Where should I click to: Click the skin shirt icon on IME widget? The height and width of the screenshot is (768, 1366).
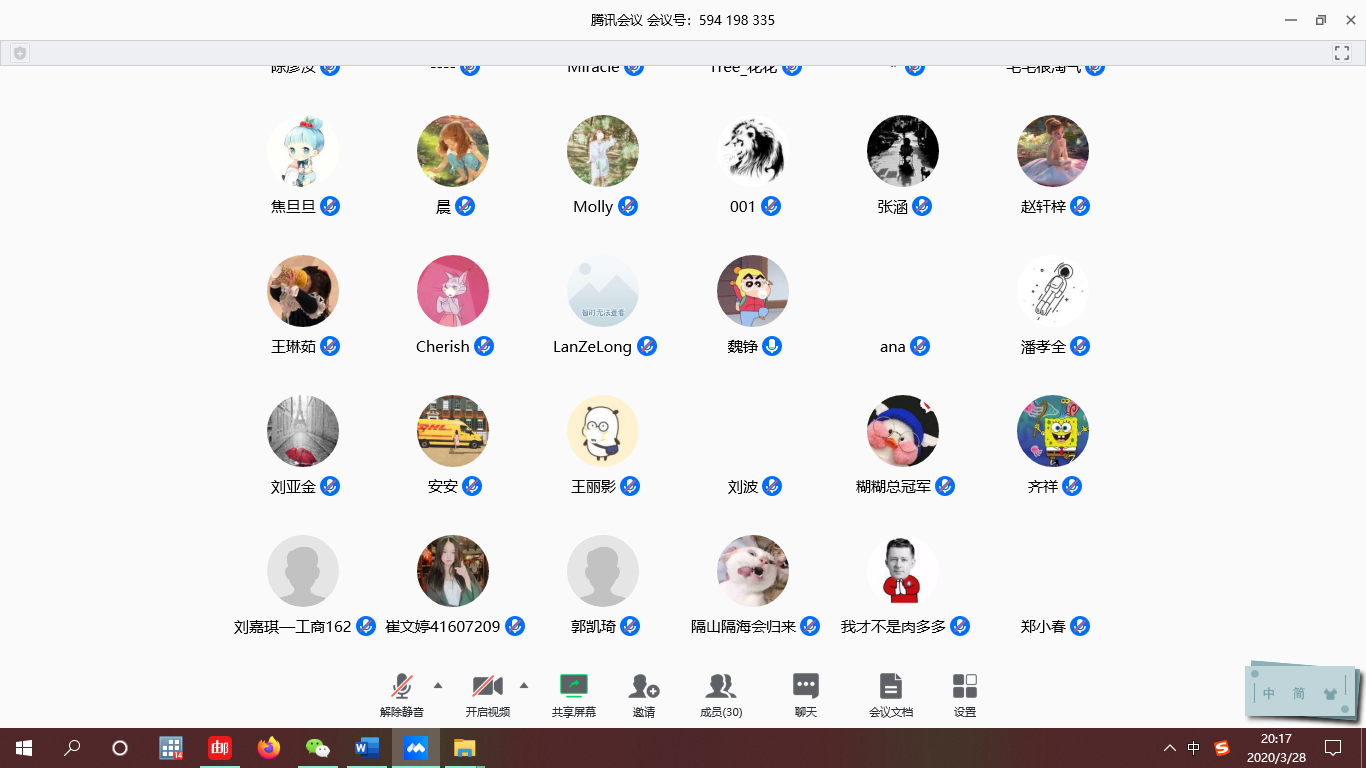(x=1329, y=692)
